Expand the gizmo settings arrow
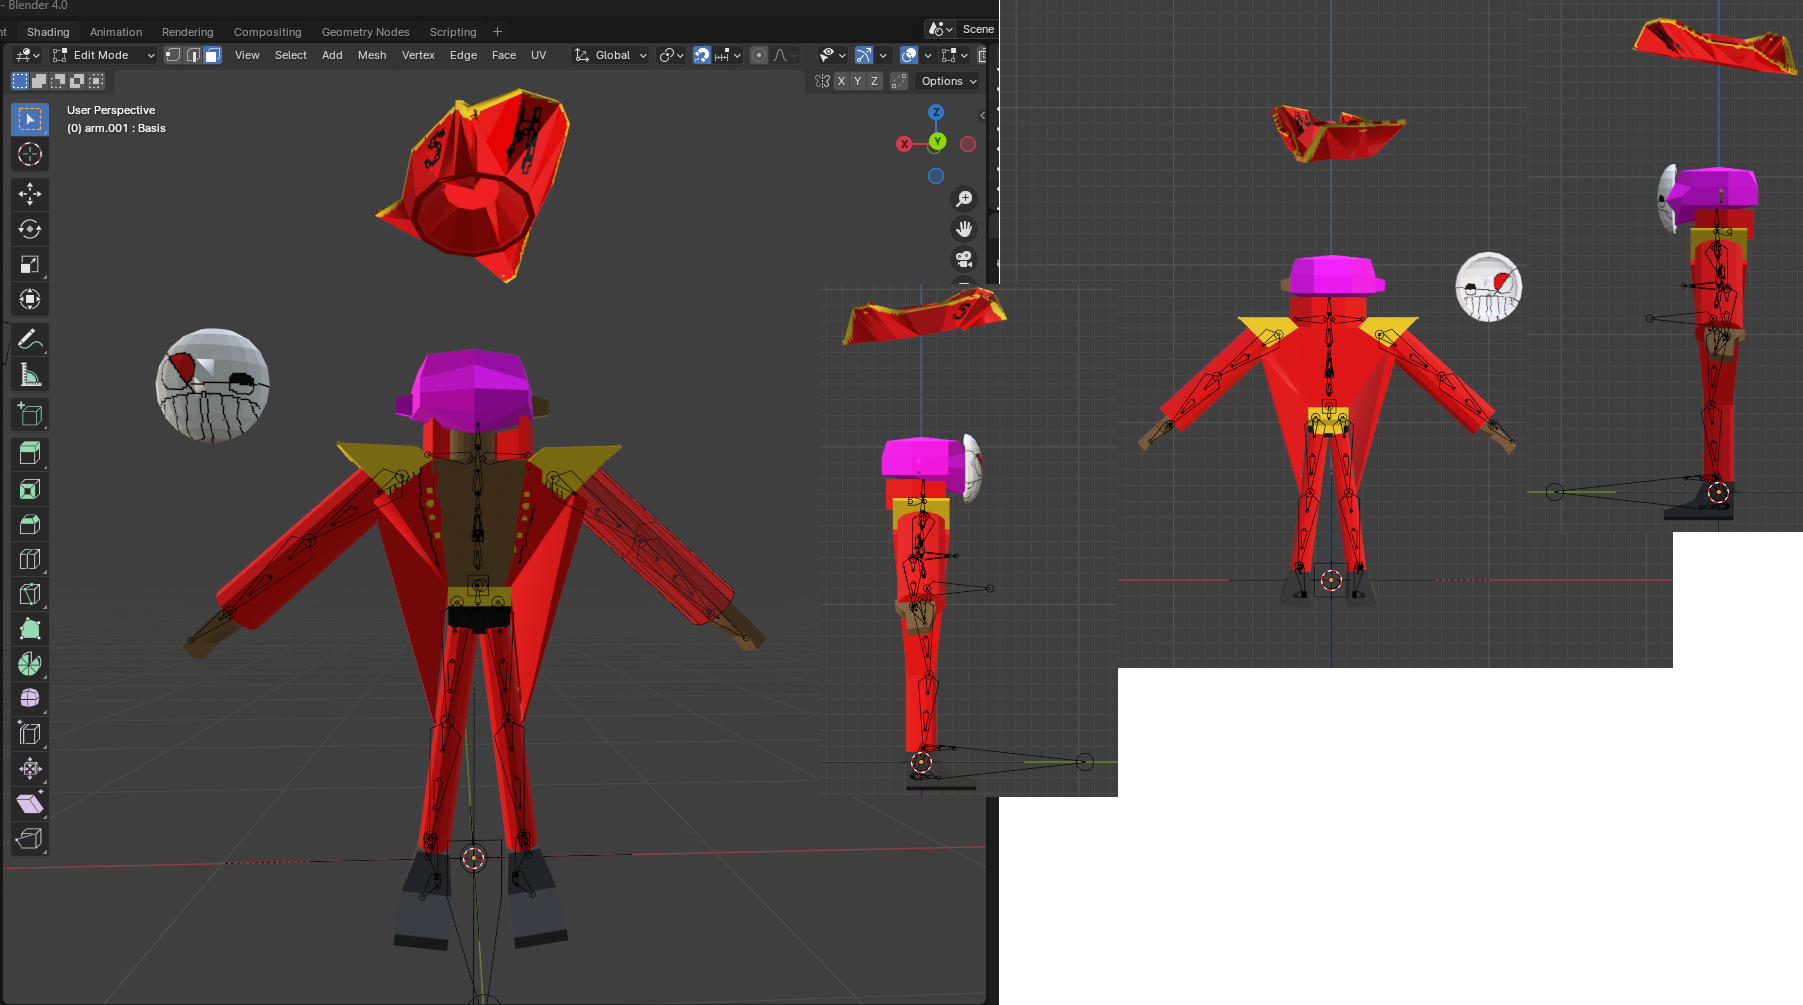1803x1005 pixels. [883, 55]
